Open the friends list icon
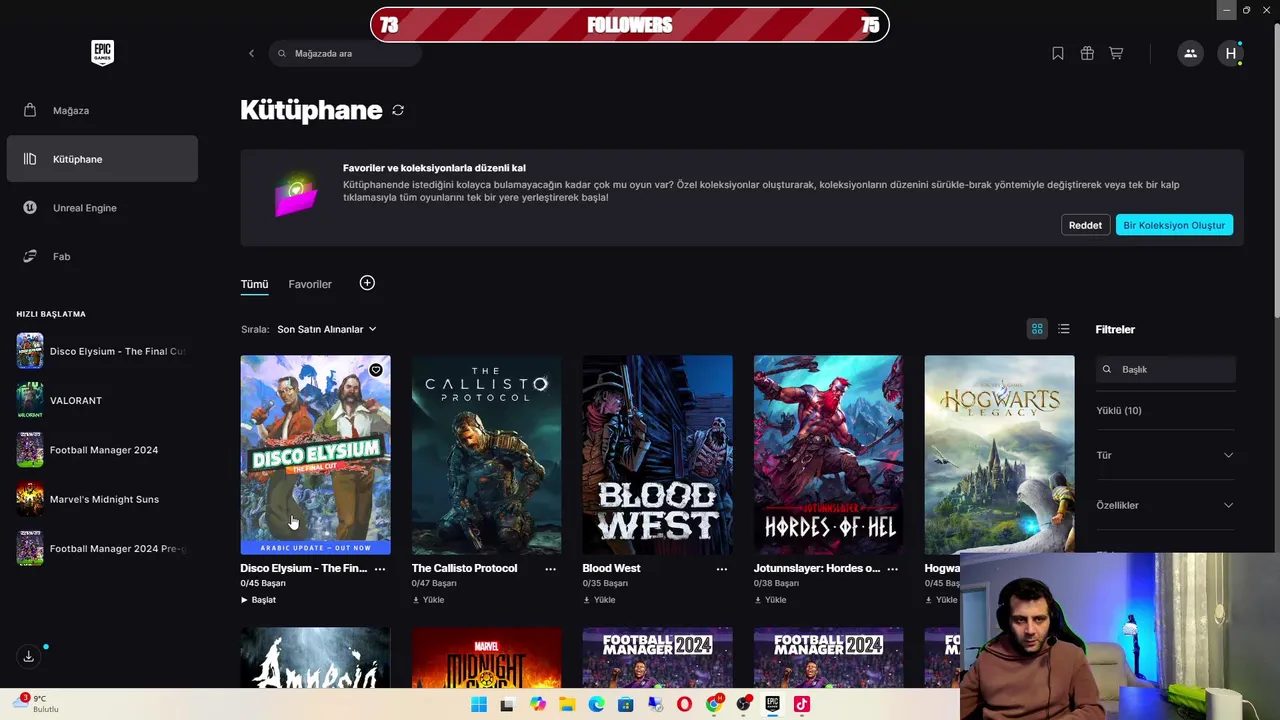The image size is (1280, 720). 1190,53
